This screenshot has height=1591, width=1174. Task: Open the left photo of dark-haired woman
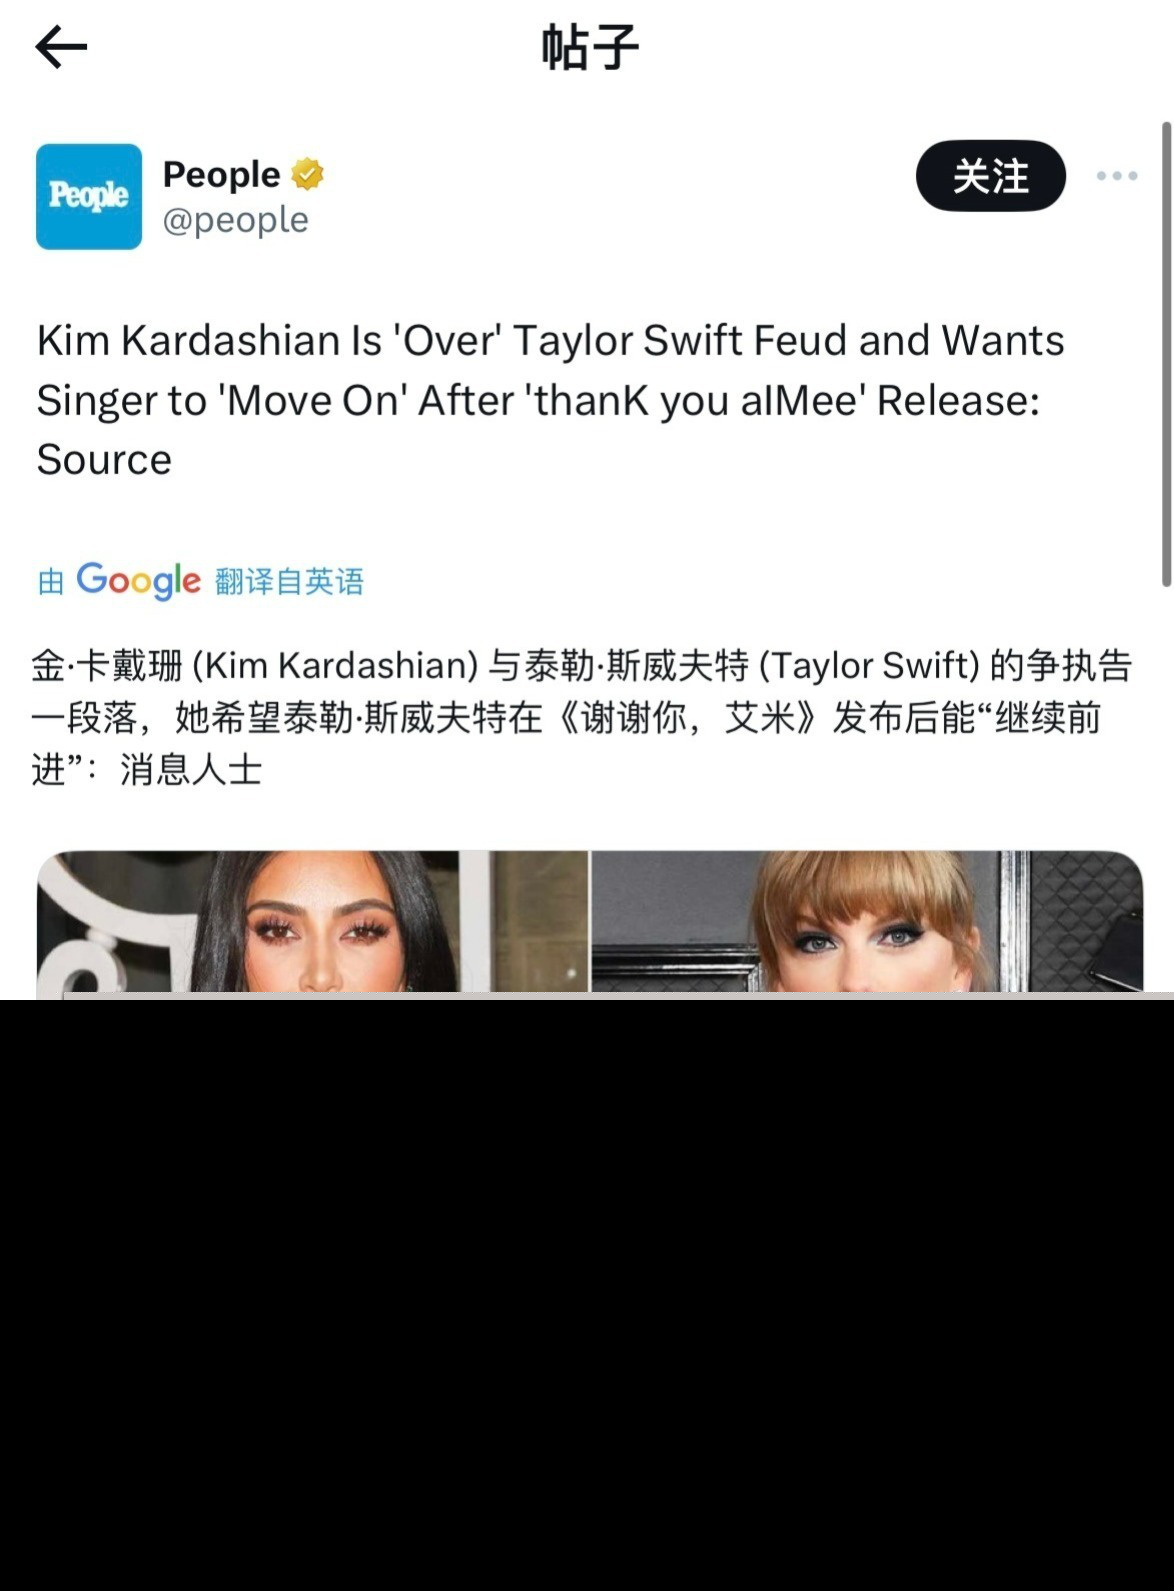point(313,921)
